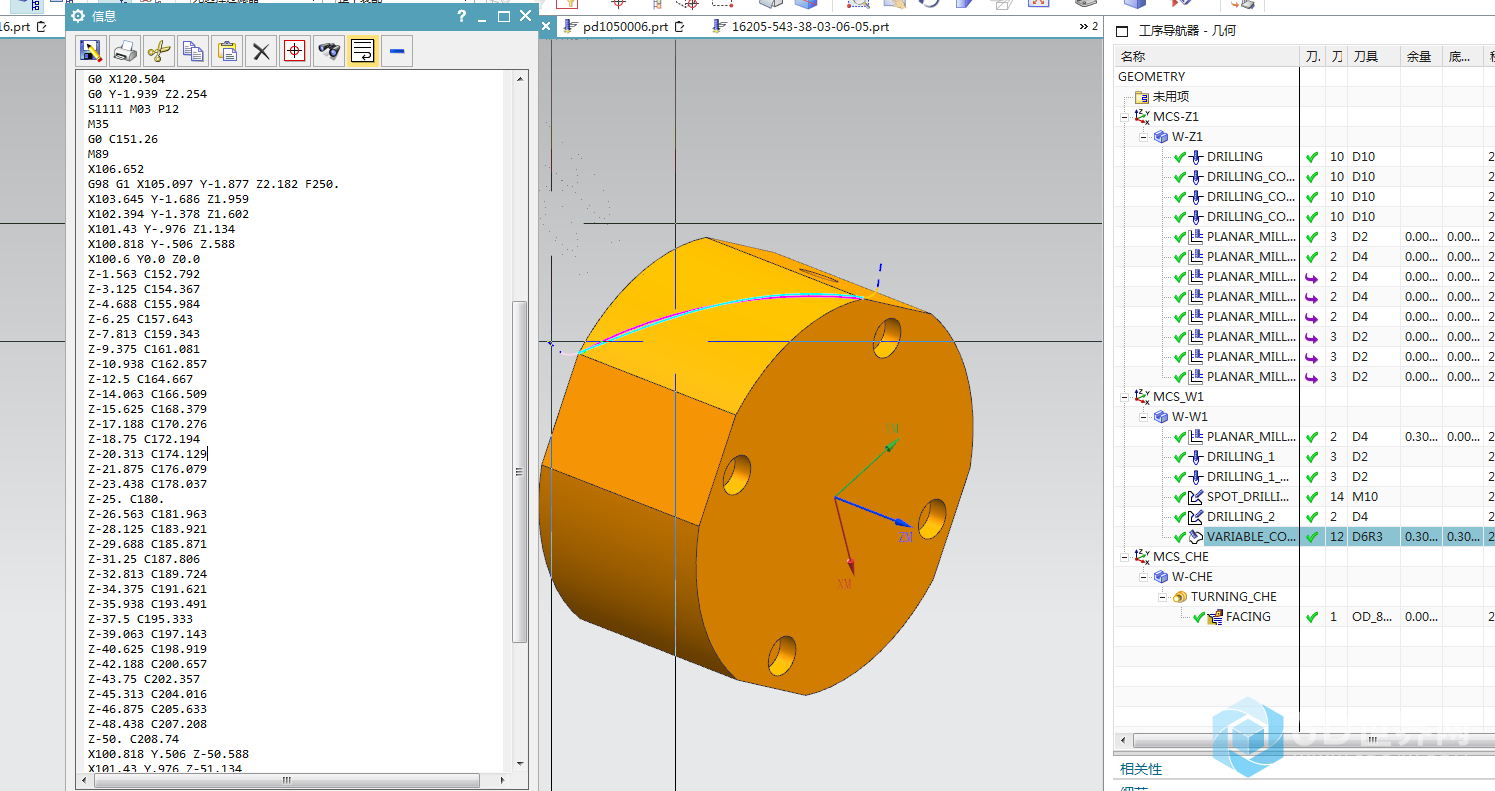
Task: Click the red crosshair target icon
Action: 295,51
